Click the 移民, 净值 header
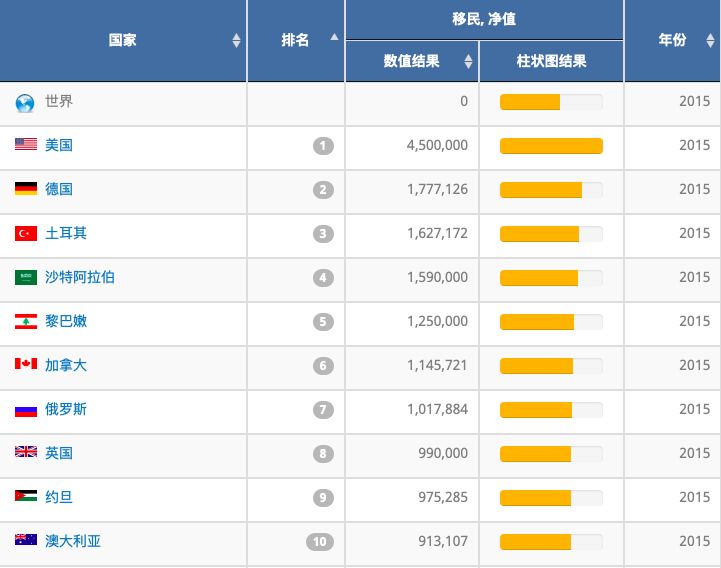Image resolution: width=721 pixels, height=568 pixels. pos(484,19)
